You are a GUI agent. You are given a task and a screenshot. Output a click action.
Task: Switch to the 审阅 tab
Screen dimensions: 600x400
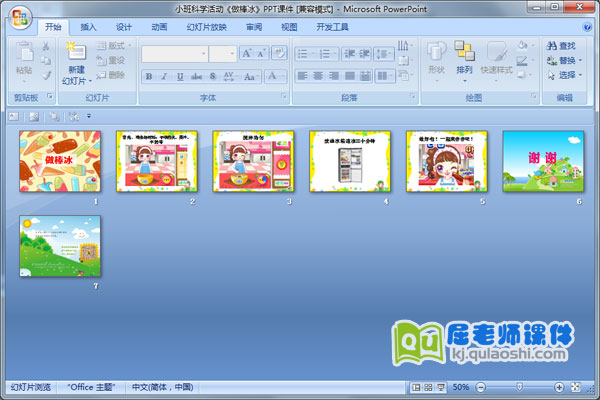pyautogui.click(x=254, y=27)
